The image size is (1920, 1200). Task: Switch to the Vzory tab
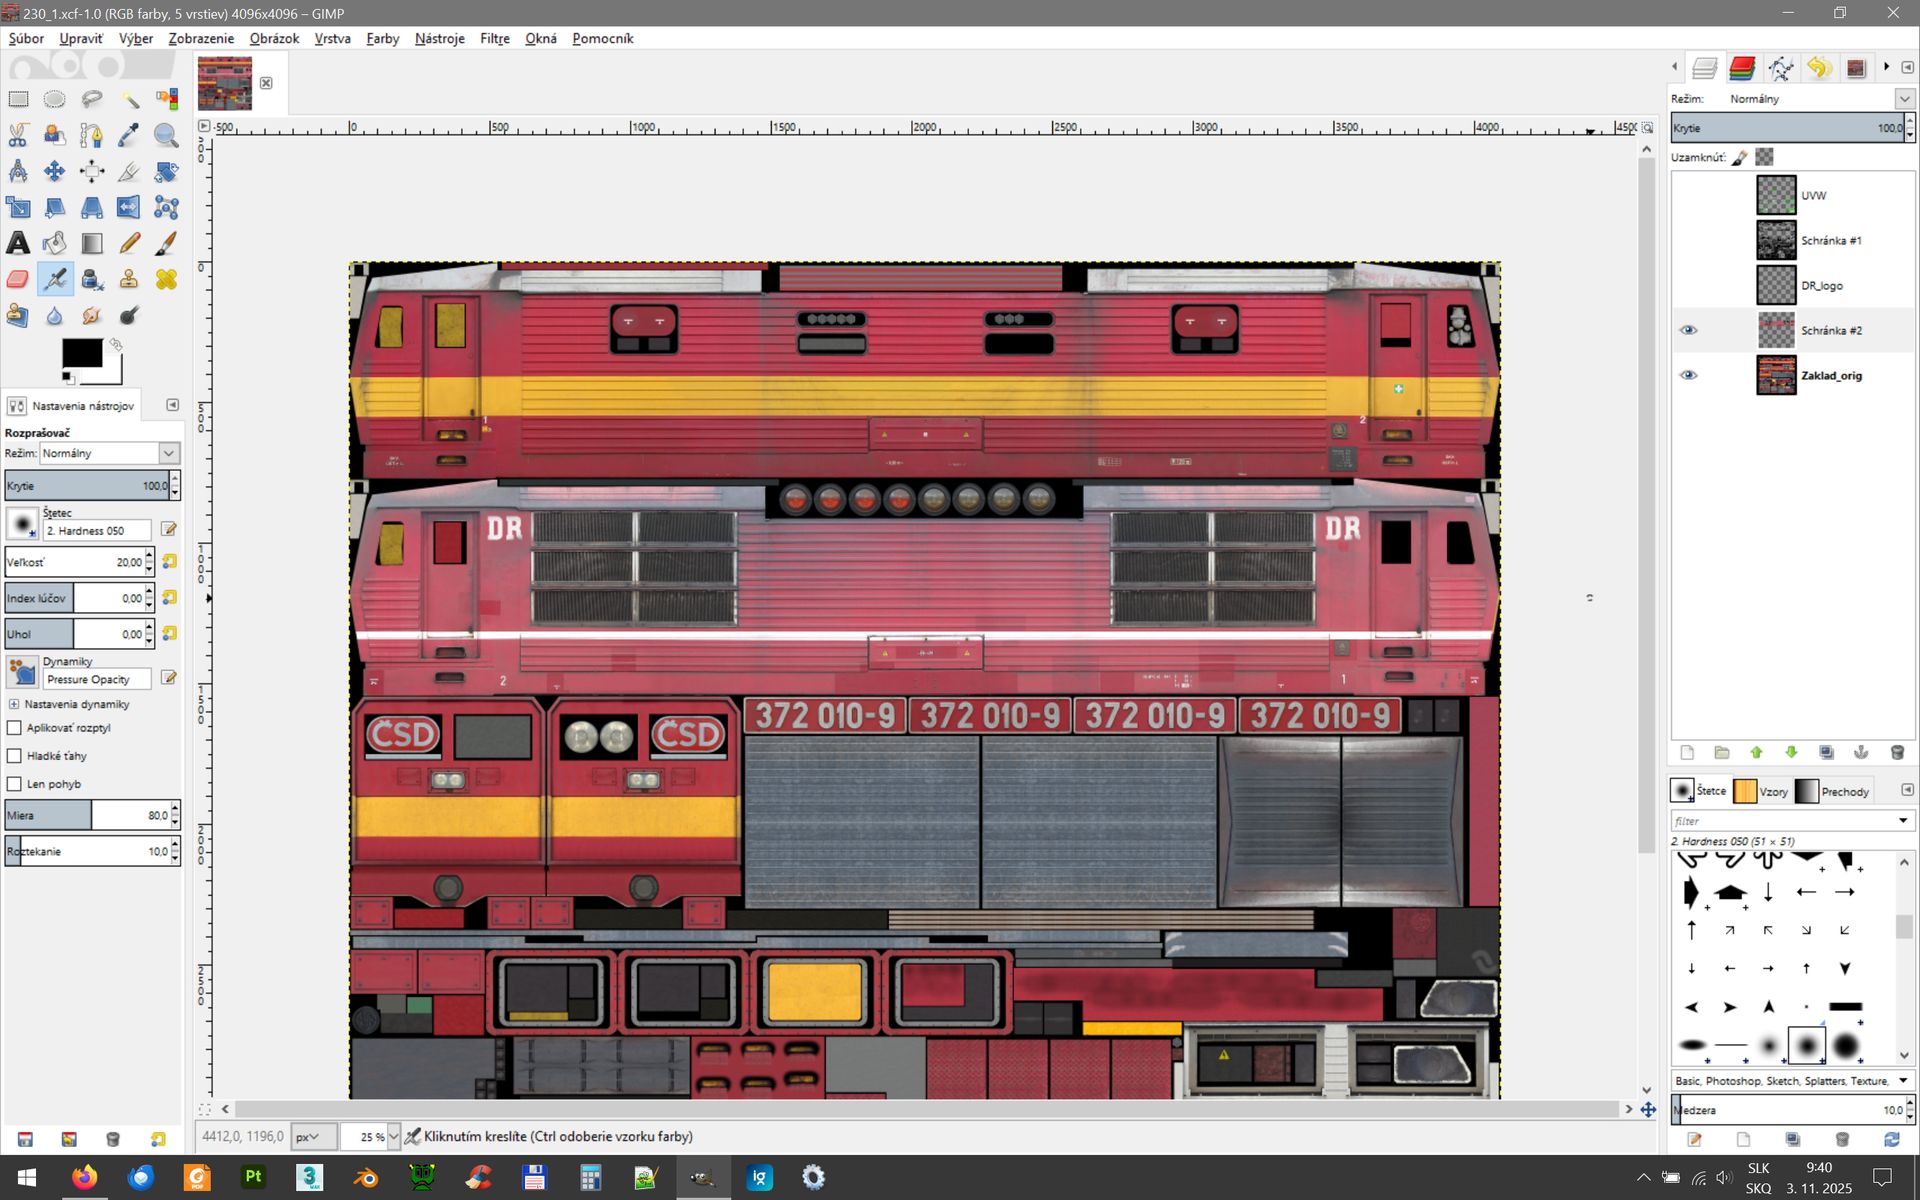tap(1761, 791)
